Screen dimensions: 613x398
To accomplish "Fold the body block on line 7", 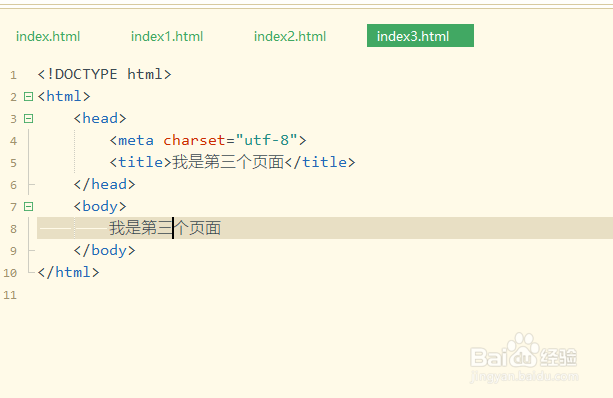I will (29, 206).
